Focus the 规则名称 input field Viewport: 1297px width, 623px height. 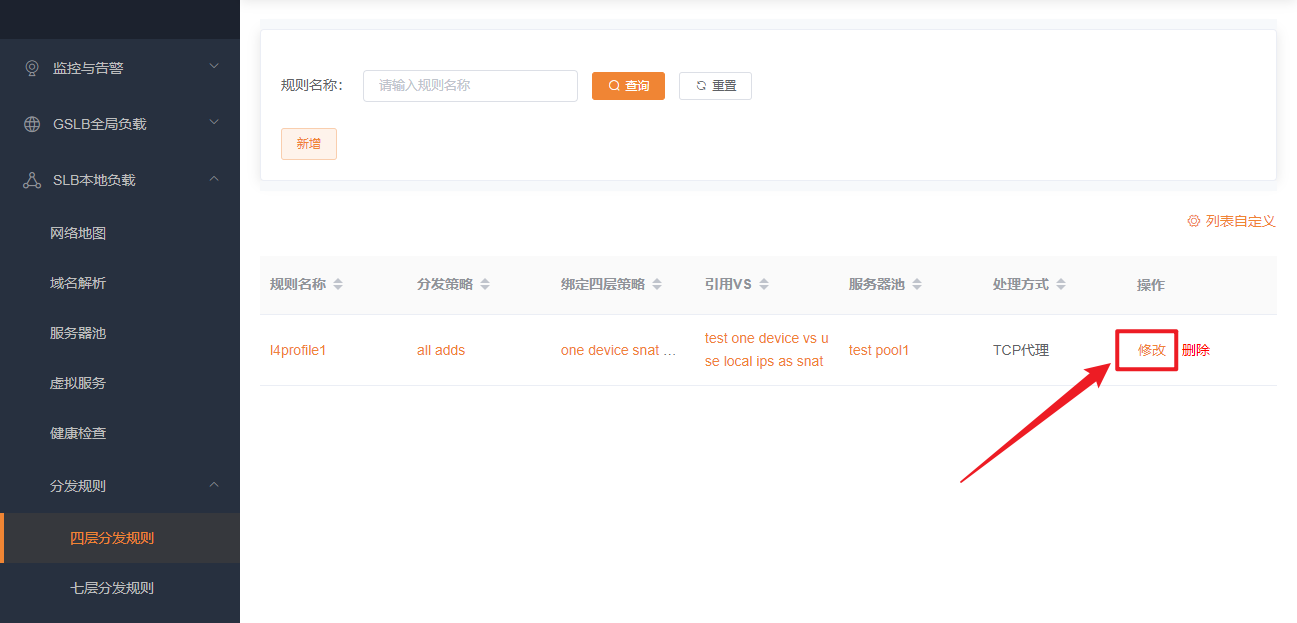pos(470,86)
